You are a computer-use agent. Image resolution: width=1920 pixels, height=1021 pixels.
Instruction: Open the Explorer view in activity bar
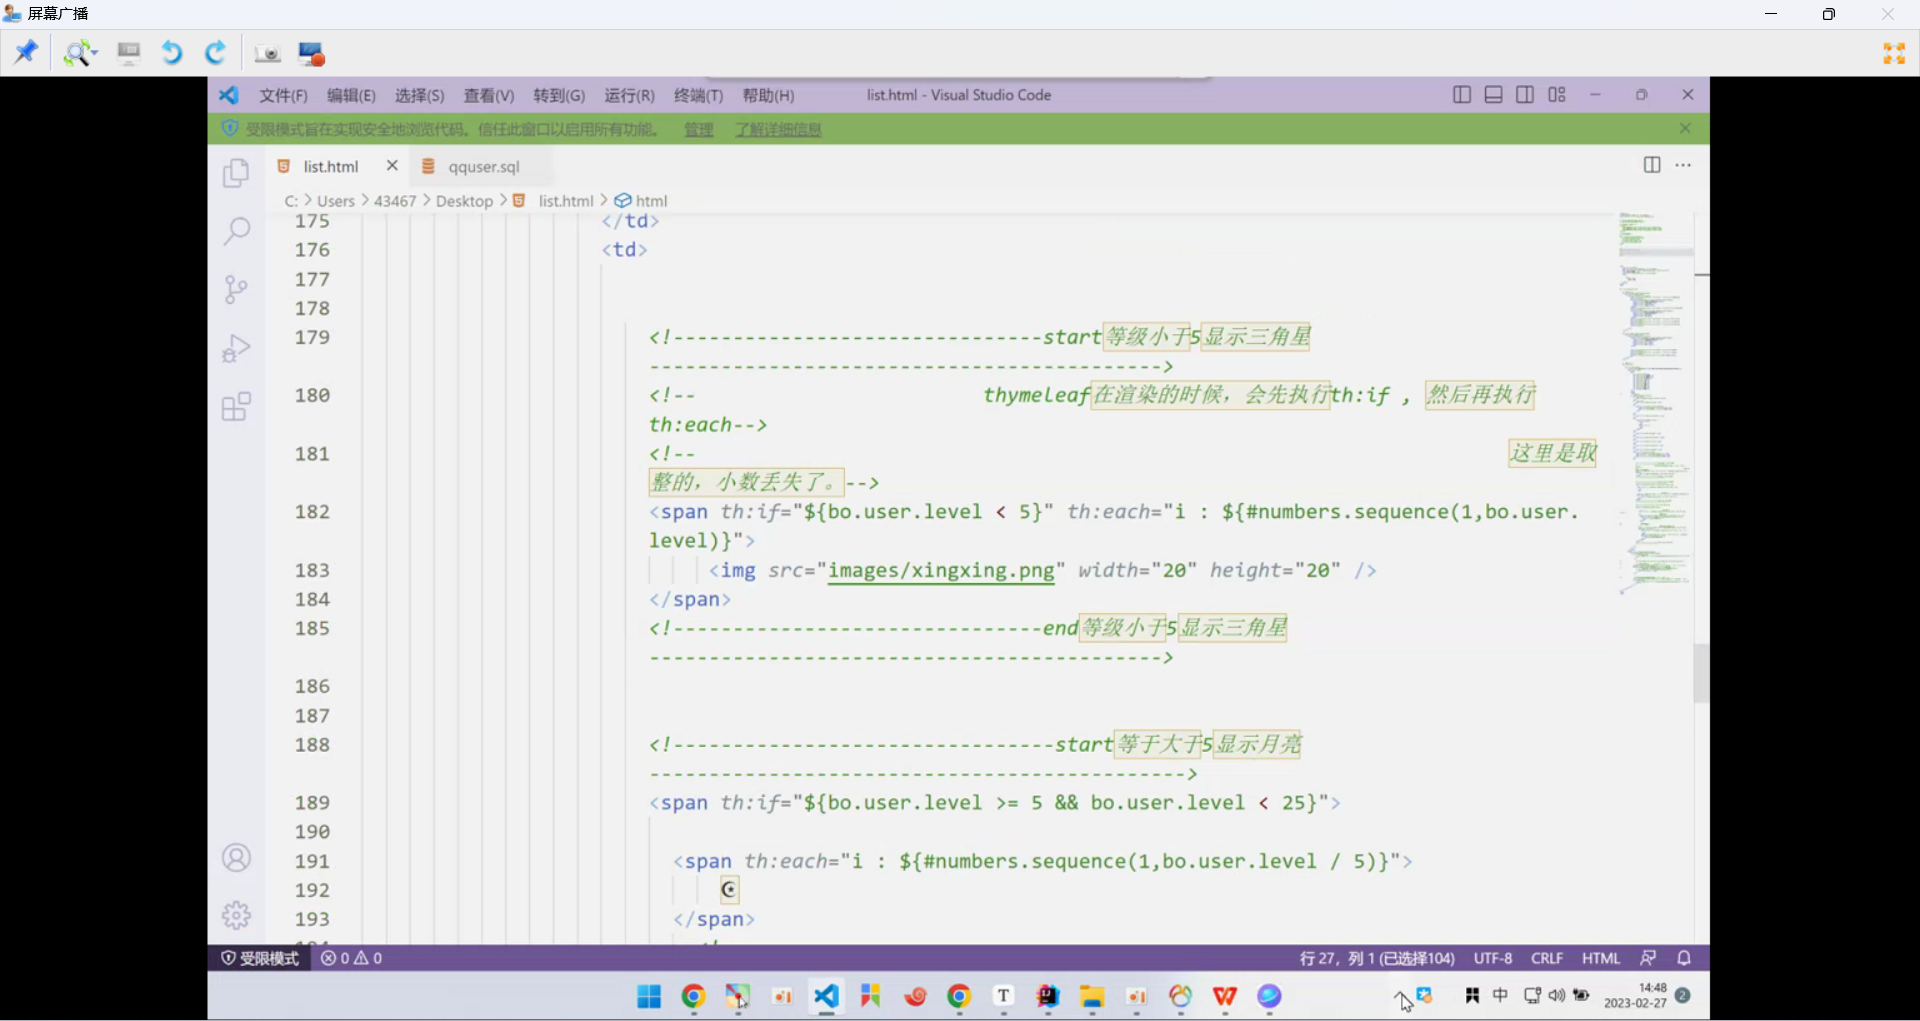pyautogui.click(x=236, y=174)
